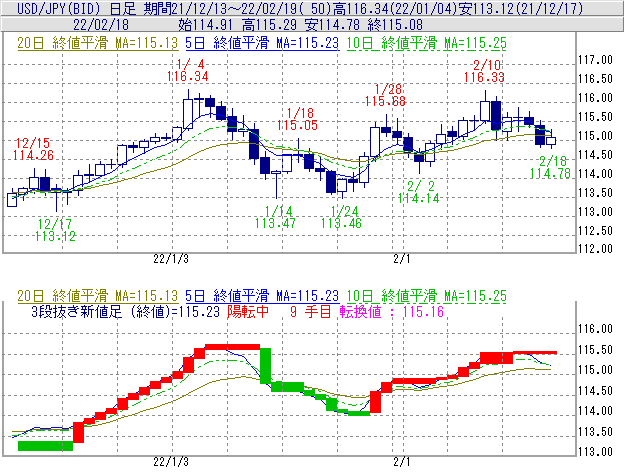Click the 2/1 date label under upper chart
The height and width of the screenshot is (475, 624).
pos(402,259)
